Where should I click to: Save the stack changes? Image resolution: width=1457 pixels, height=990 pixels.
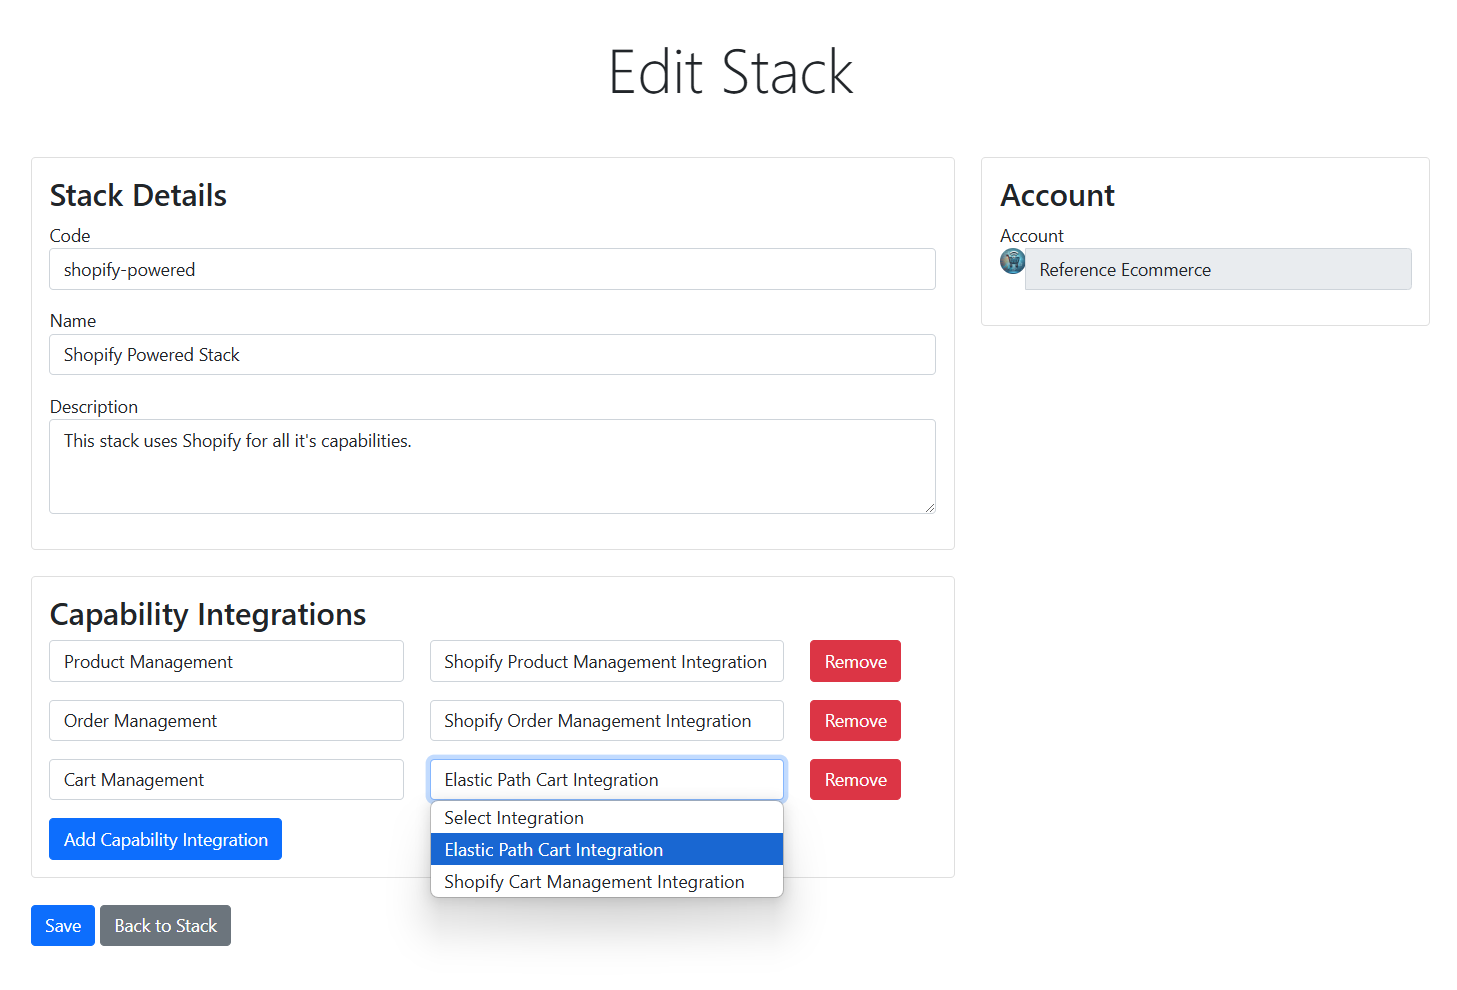coord(63,926)
